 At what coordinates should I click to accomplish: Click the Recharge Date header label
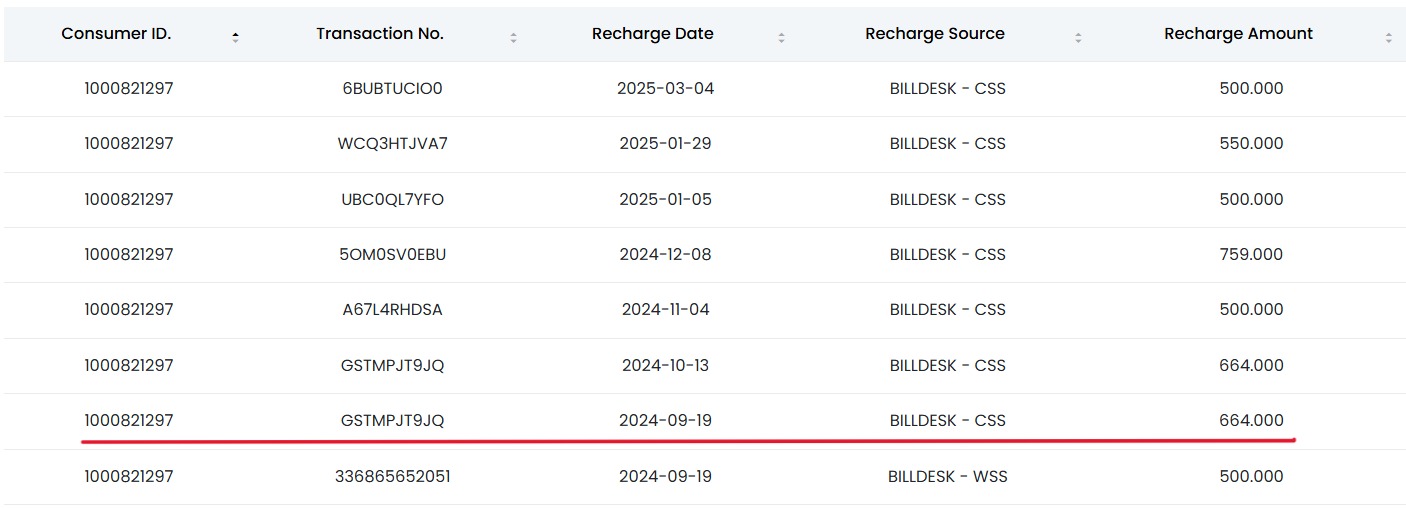tap(652, 33)
